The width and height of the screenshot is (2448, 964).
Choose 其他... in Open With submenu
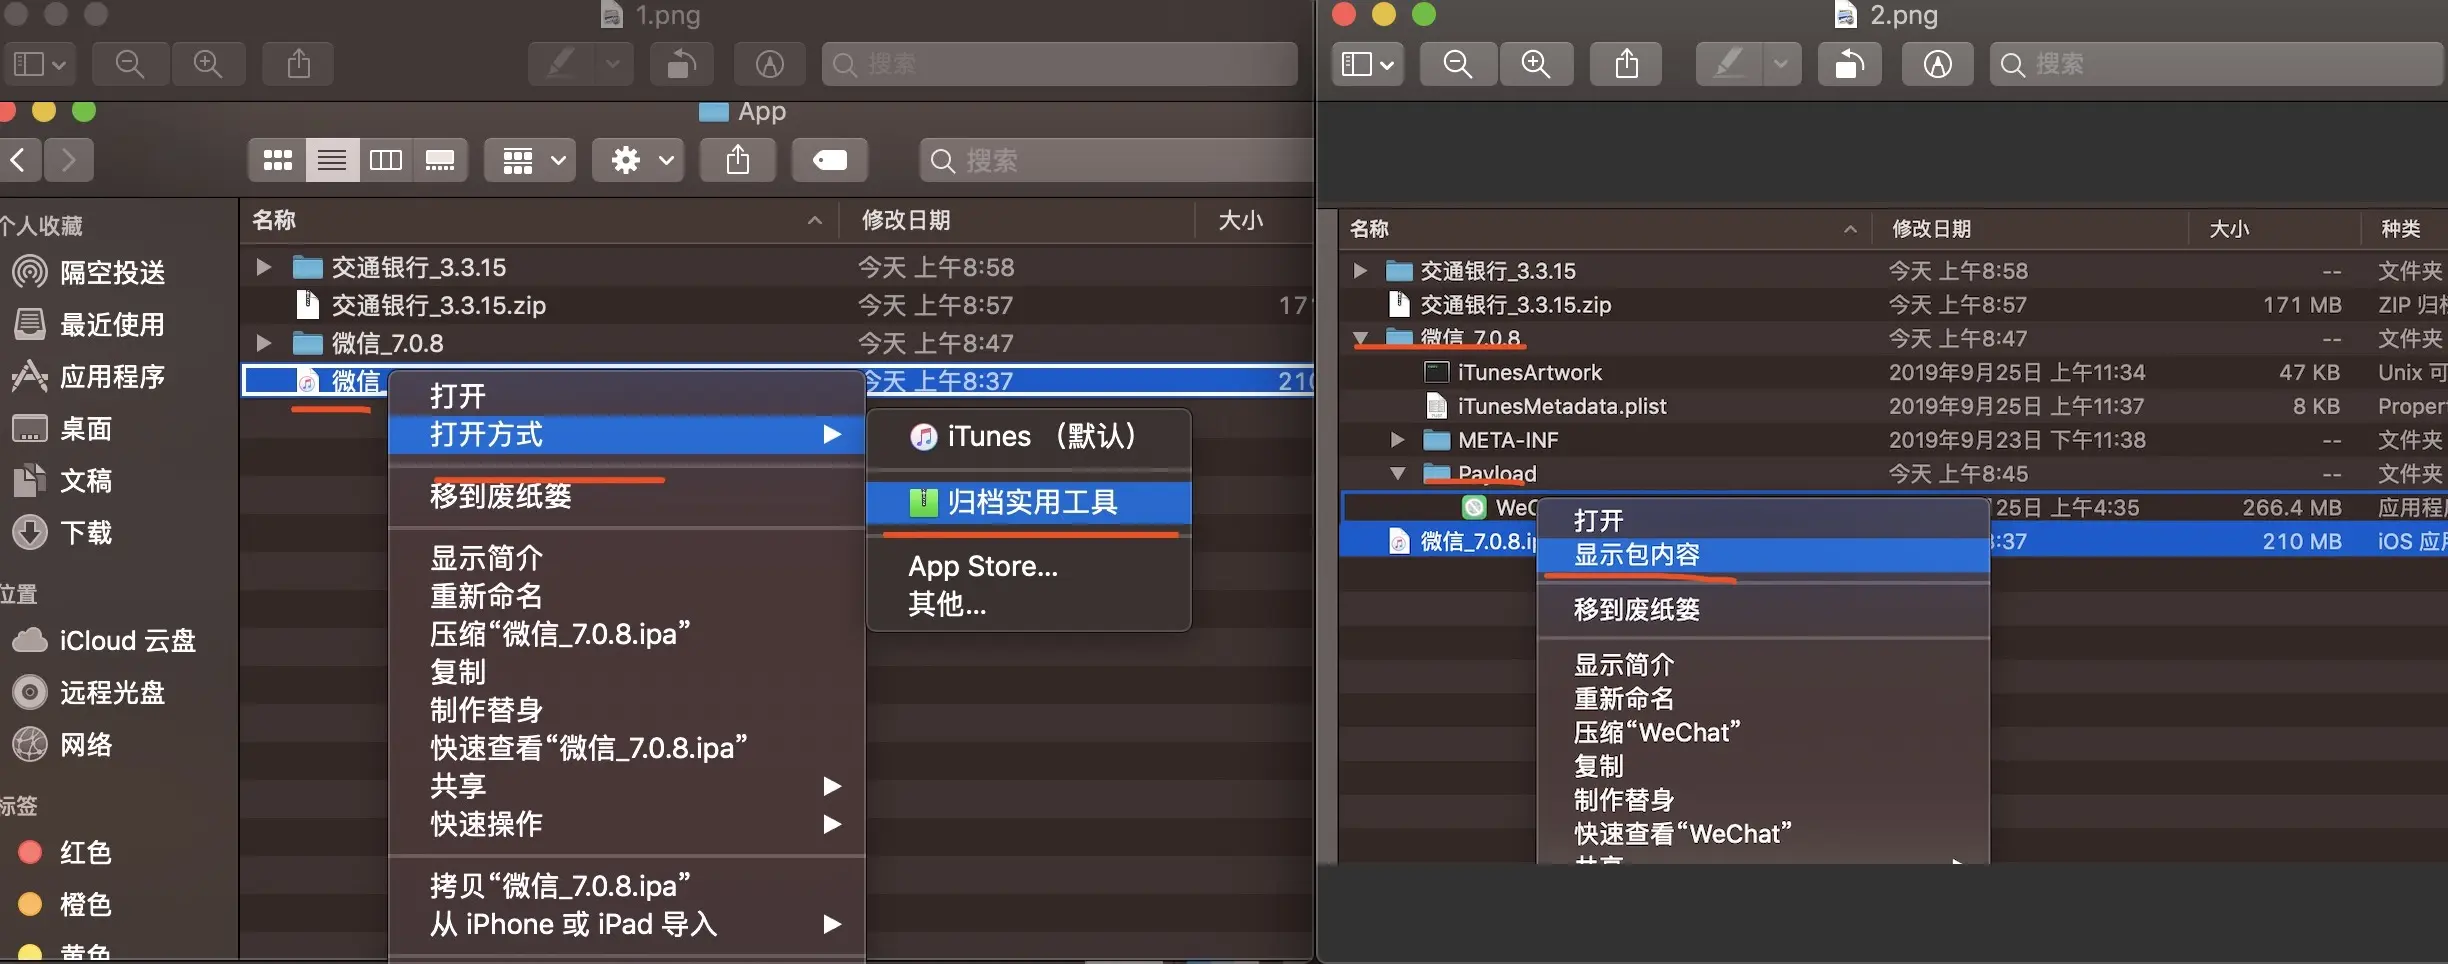[1029, 604]
